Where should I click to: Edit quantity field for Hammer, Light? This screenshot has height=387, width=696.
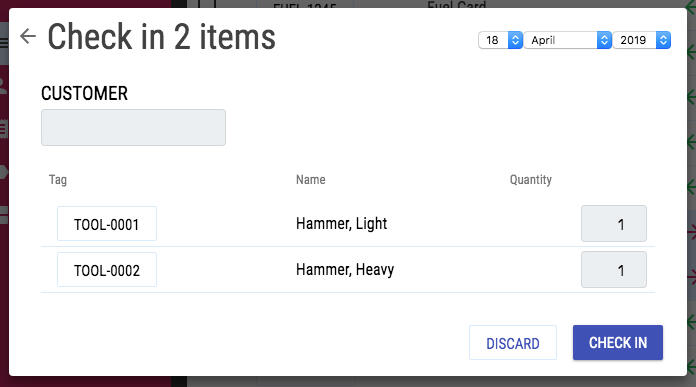pos(614,224)
